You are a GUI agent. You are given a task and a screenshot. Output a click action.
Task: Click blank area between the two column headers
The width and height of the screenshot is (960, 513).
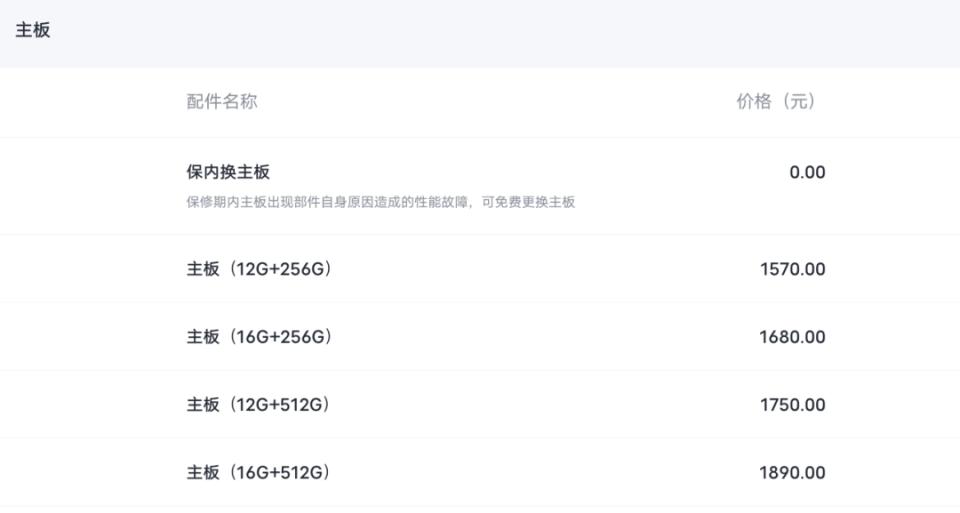[x=496, y=102]
